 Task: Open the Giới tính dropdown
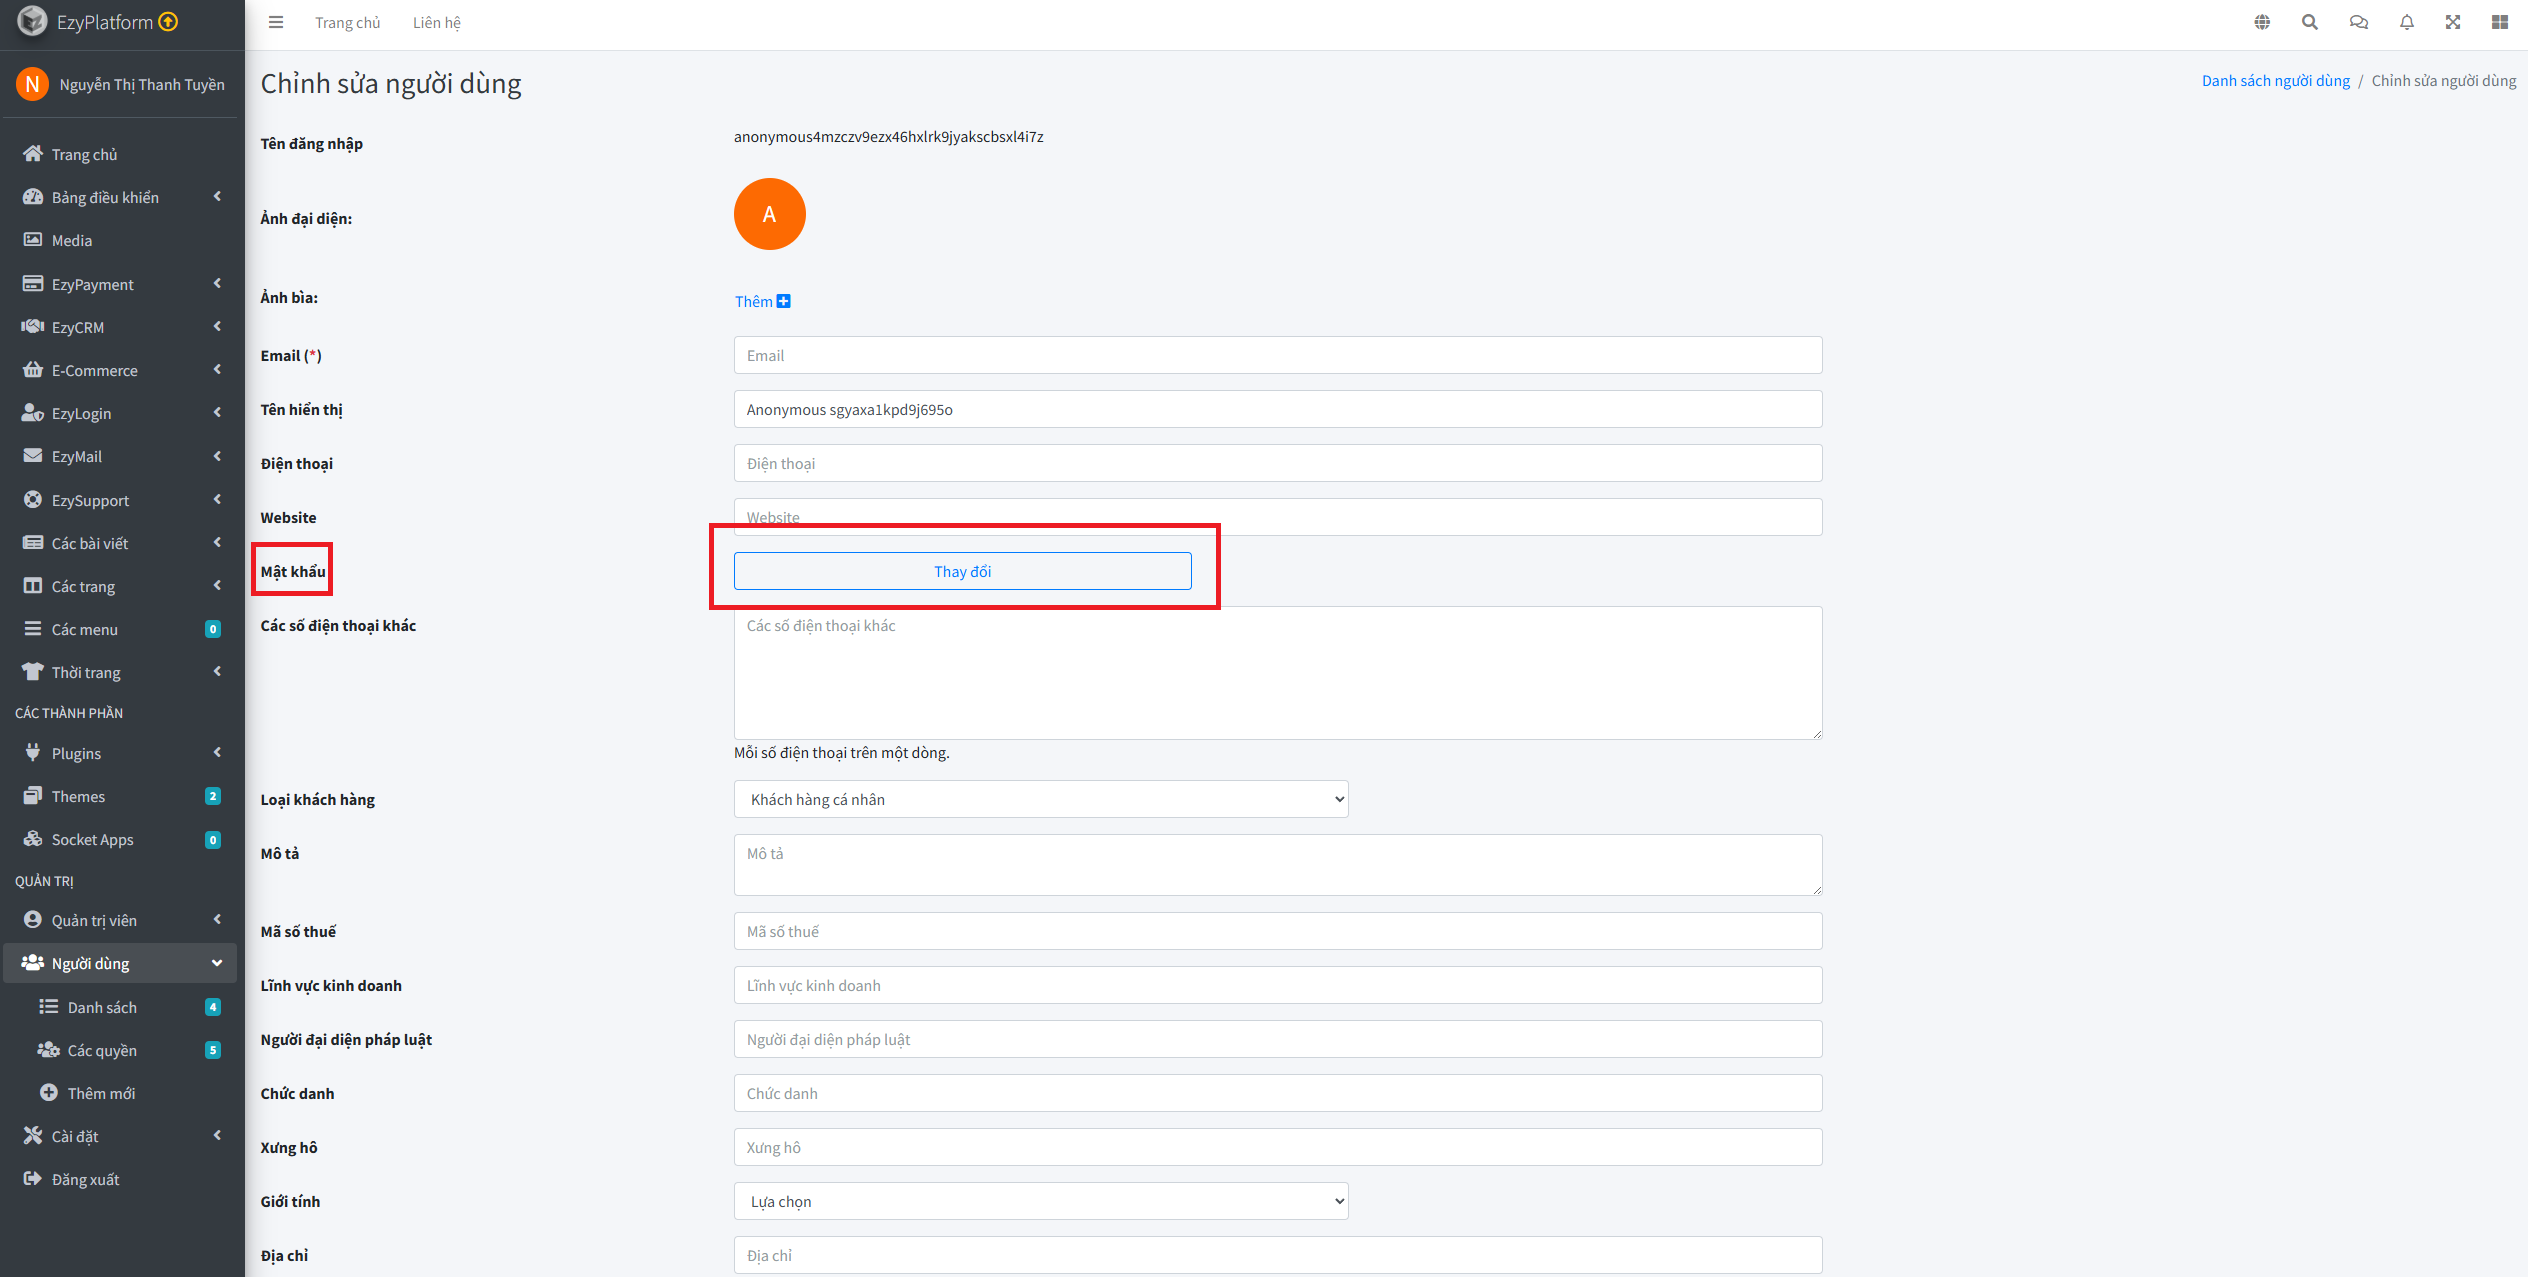point(1040,1201)
